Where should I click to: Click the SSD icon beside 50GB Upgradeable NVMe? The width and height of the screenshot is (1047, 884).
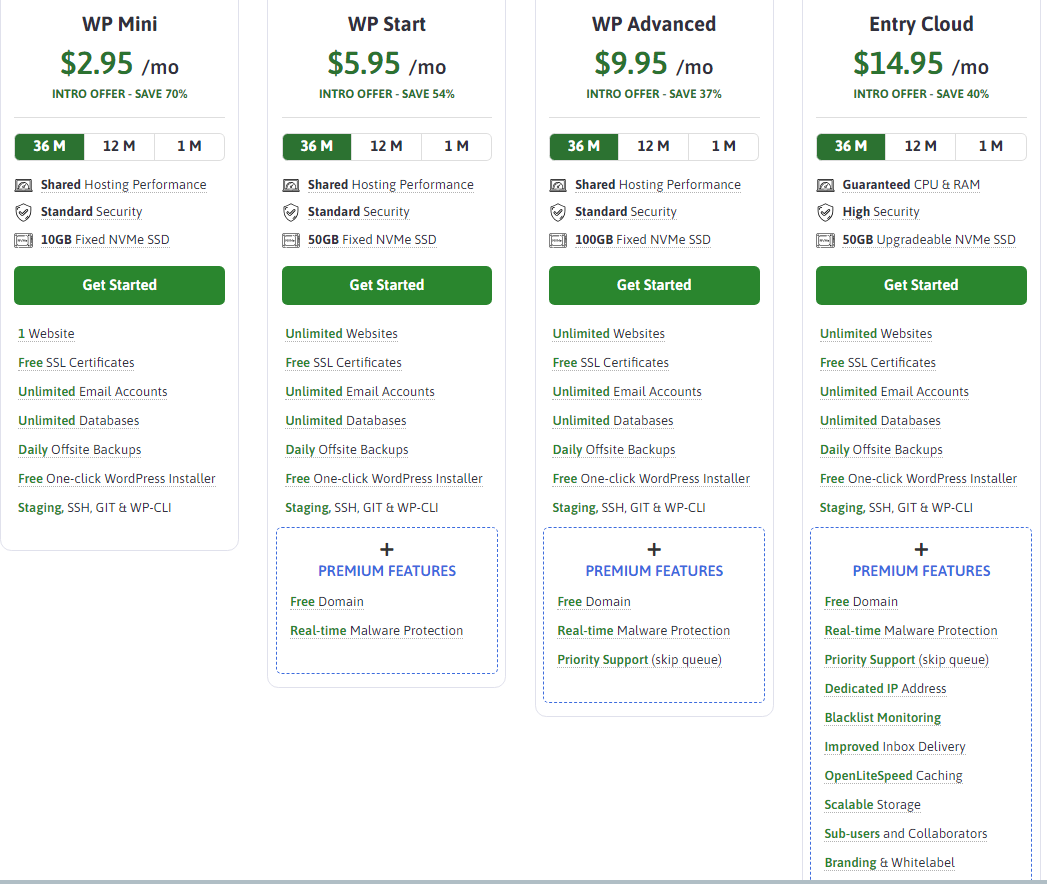826,240
